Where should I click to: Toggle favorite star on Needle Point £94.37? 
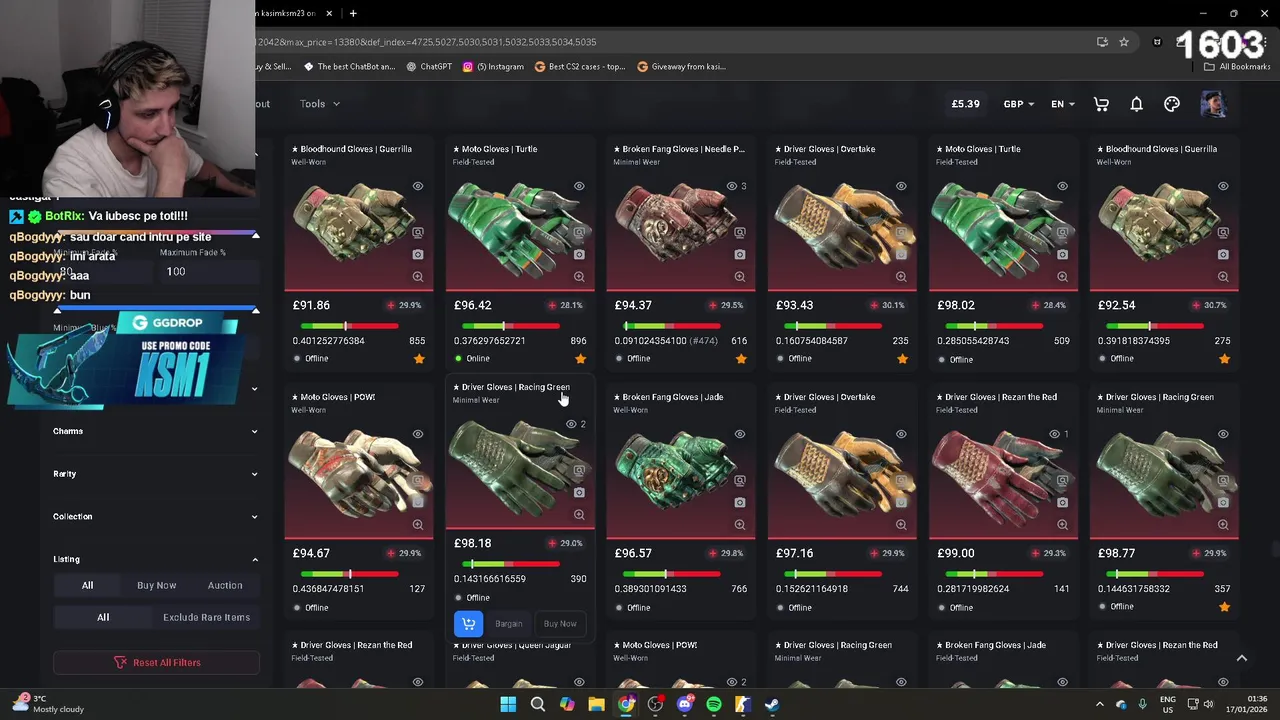(741, 358)
